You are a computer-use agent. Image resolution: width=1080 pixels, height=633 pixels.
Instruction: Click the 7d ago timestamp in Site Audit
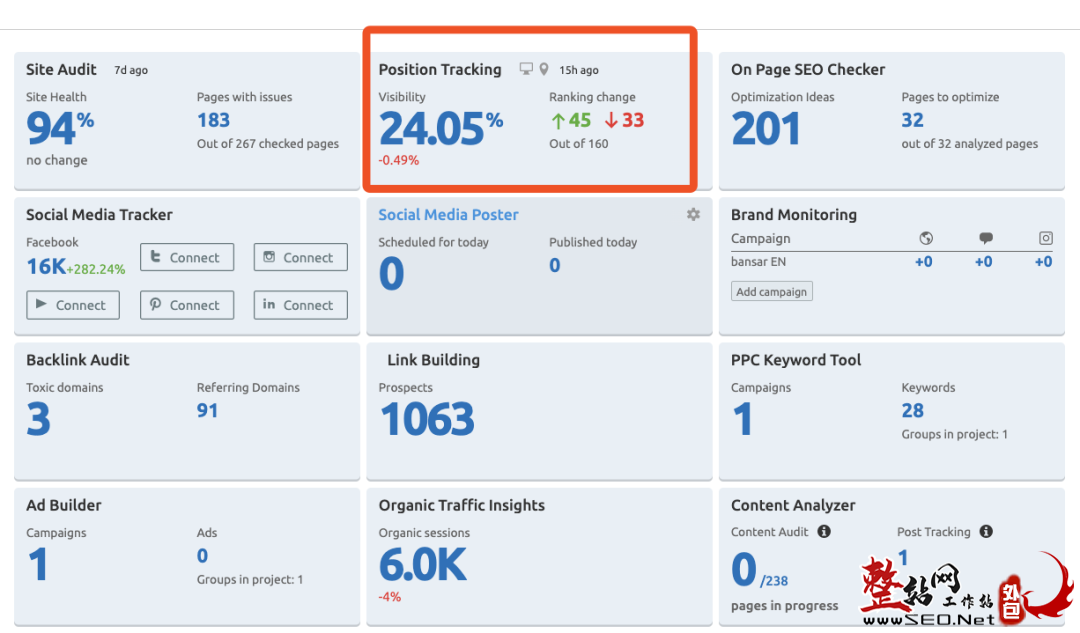[131, 70]
